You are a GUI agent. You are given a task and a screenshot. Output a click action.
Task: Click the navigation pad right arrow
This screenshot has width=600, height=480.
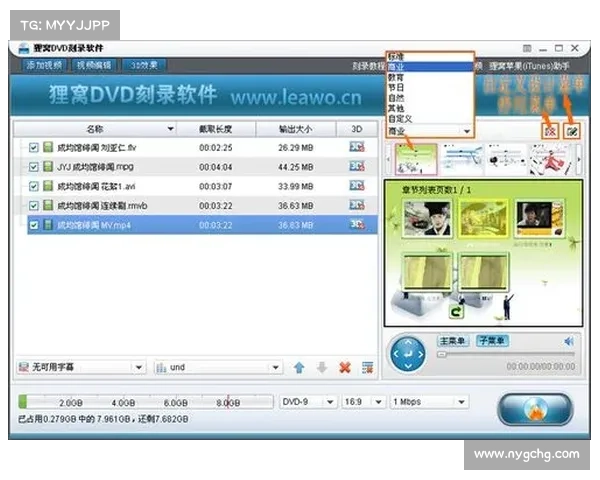coord(420,354)
